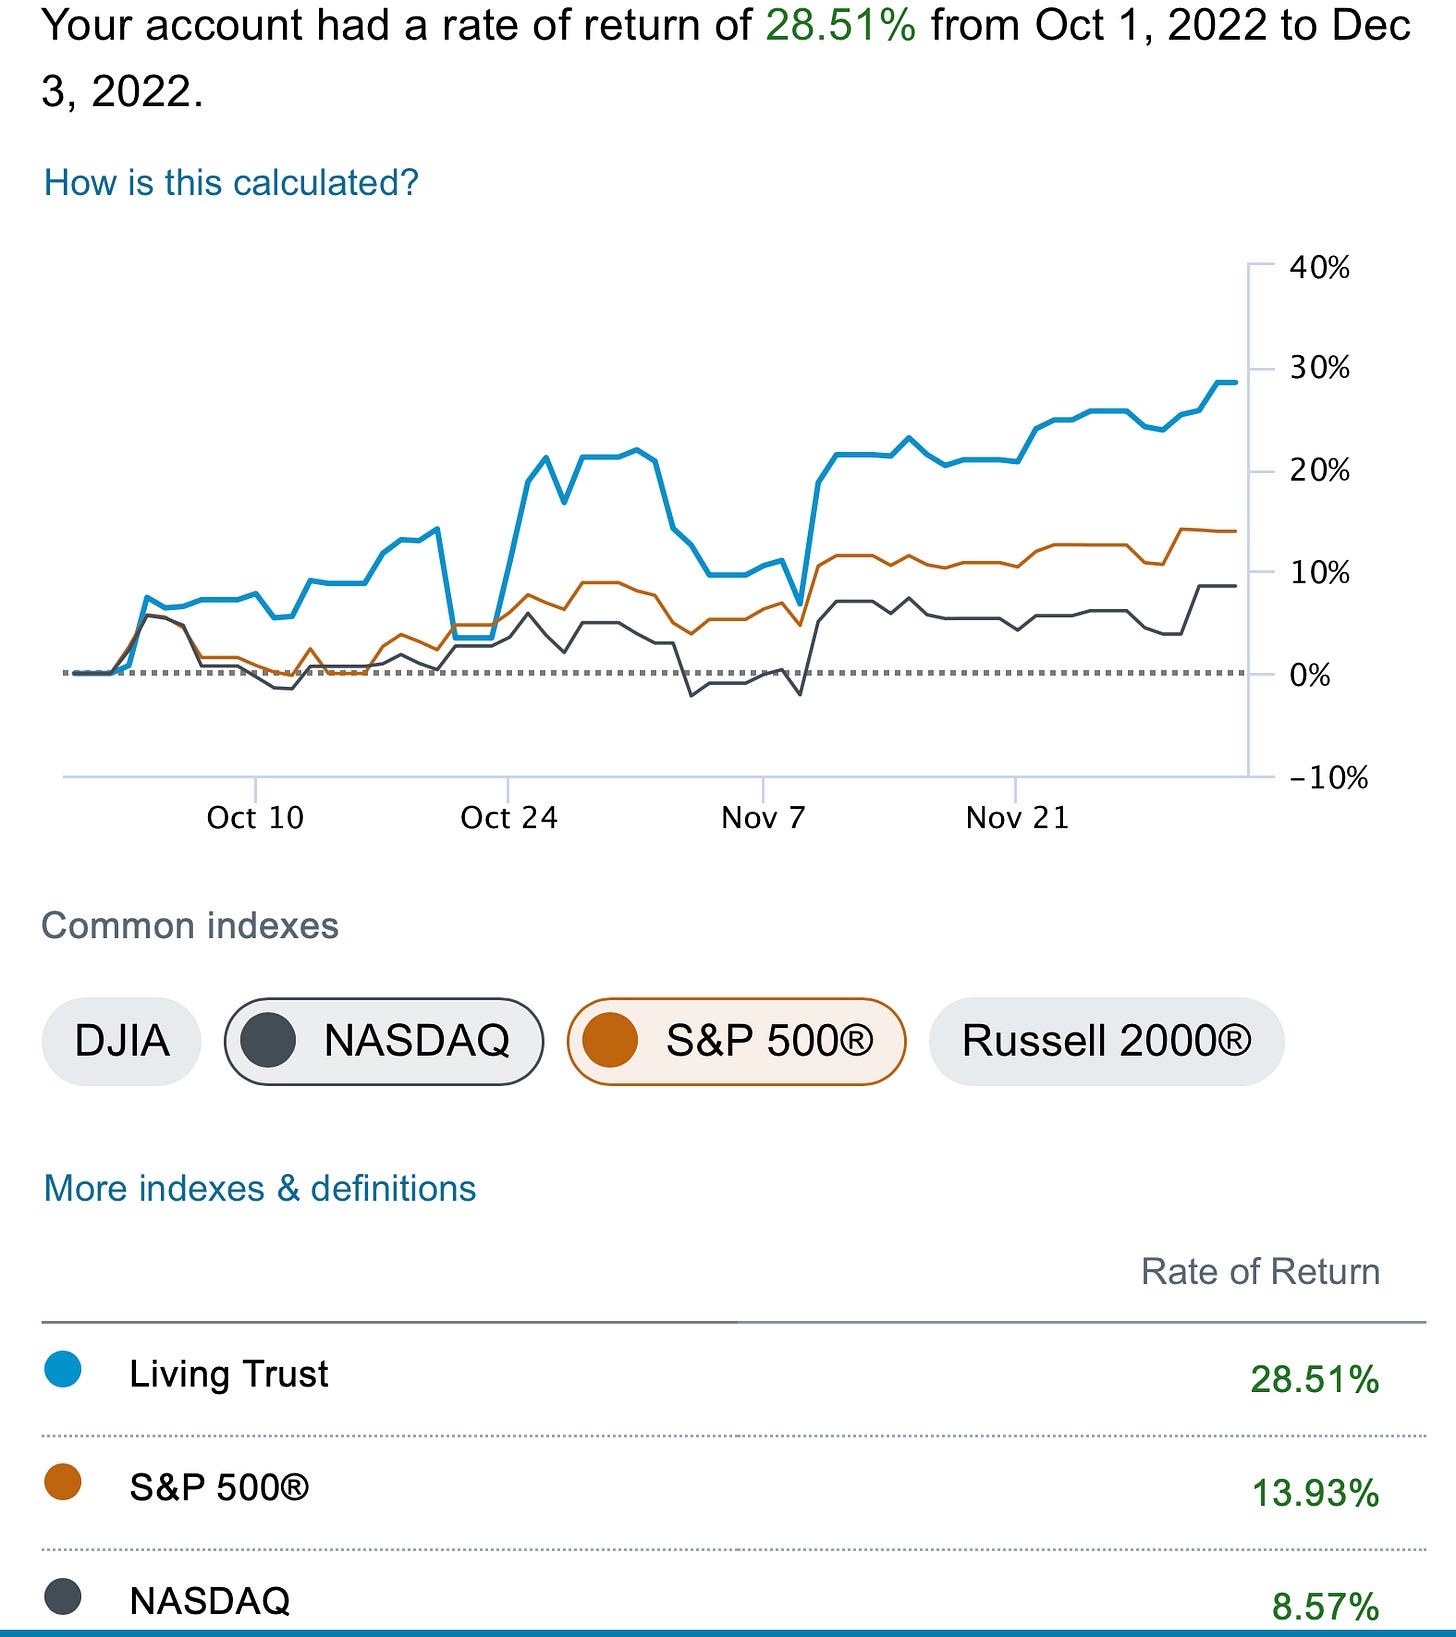1456x1637 pixels.
Task: Click the blue Living Trust legend dot
Action: (x=63, y=1370)
